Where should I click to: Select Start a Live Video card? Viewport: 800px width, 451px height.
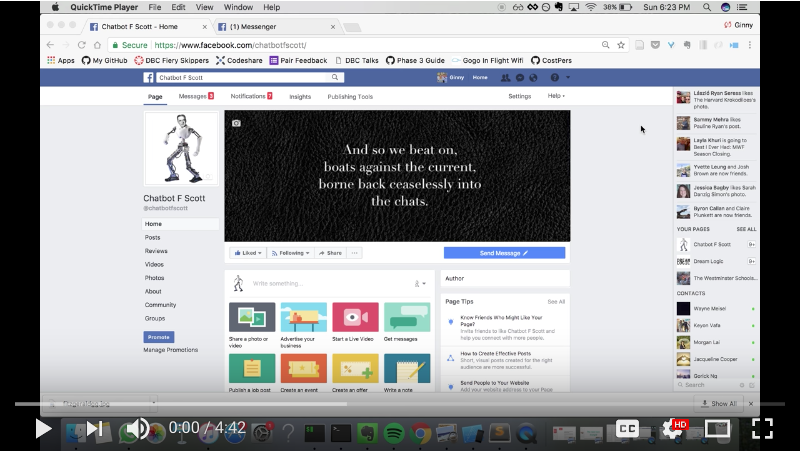[x=355, y=321]
